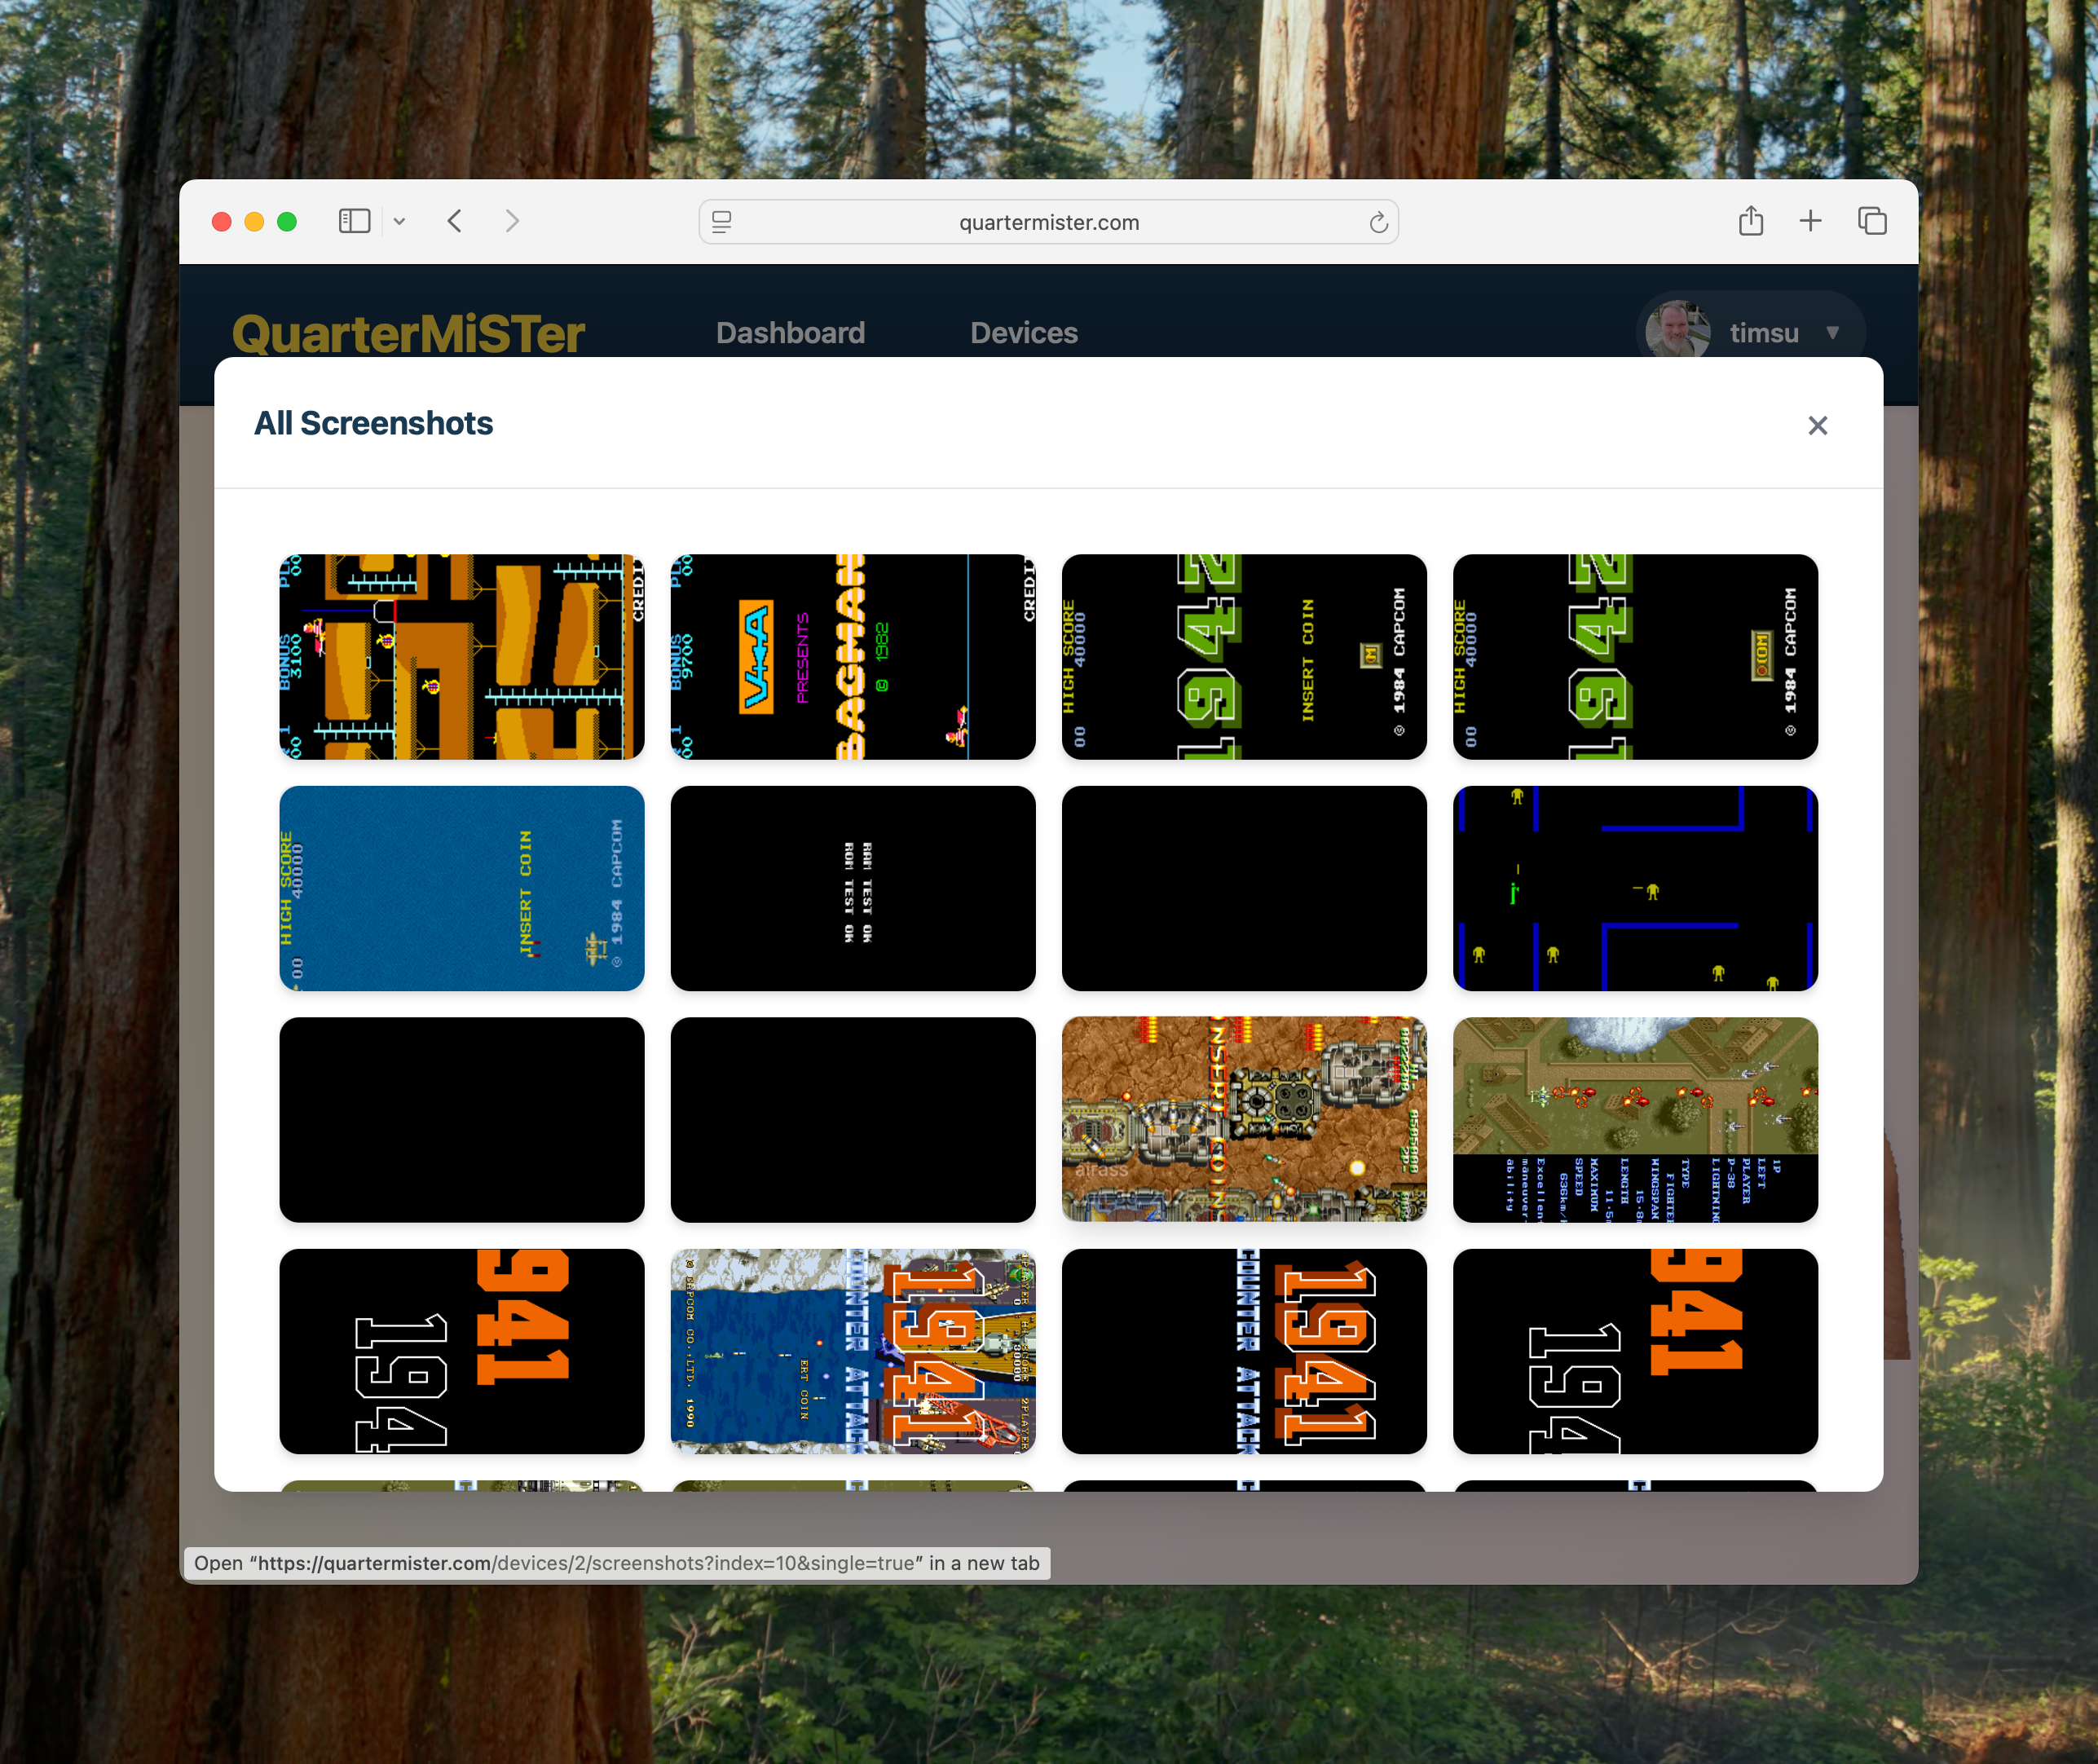
Task: Open the 1942 Insert Coin black screenshot
Action: coord(1244,657)
